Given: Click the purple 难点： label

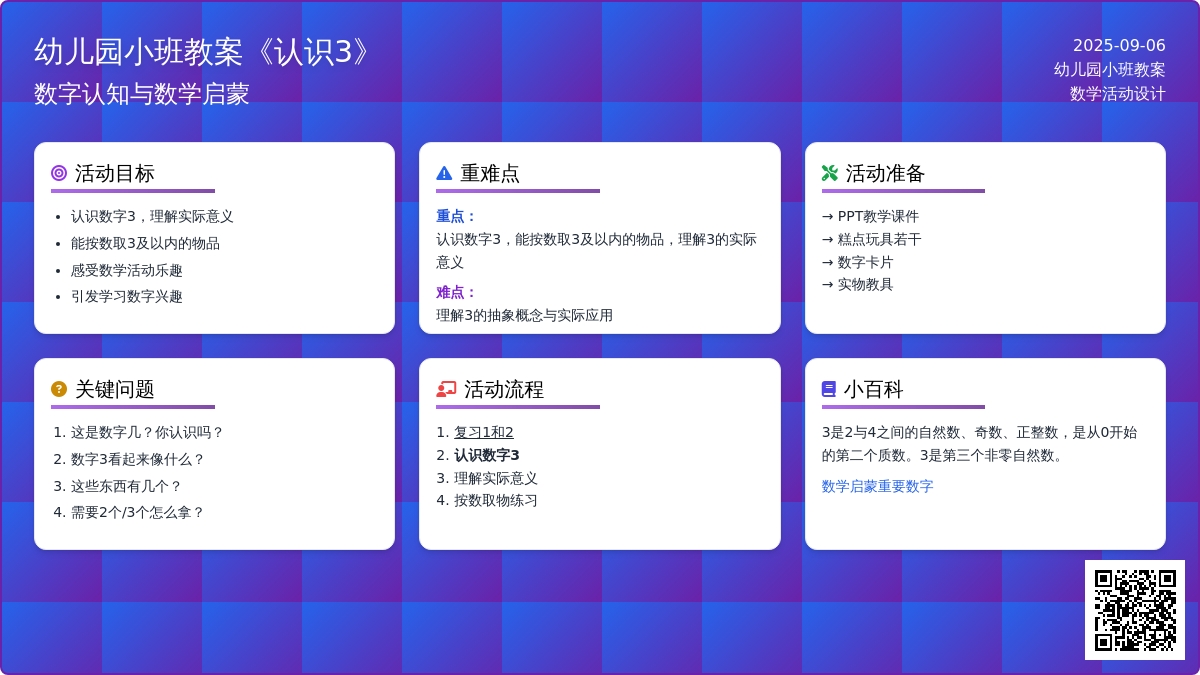Looking at the screenshot, I should (x=457, y=292).
